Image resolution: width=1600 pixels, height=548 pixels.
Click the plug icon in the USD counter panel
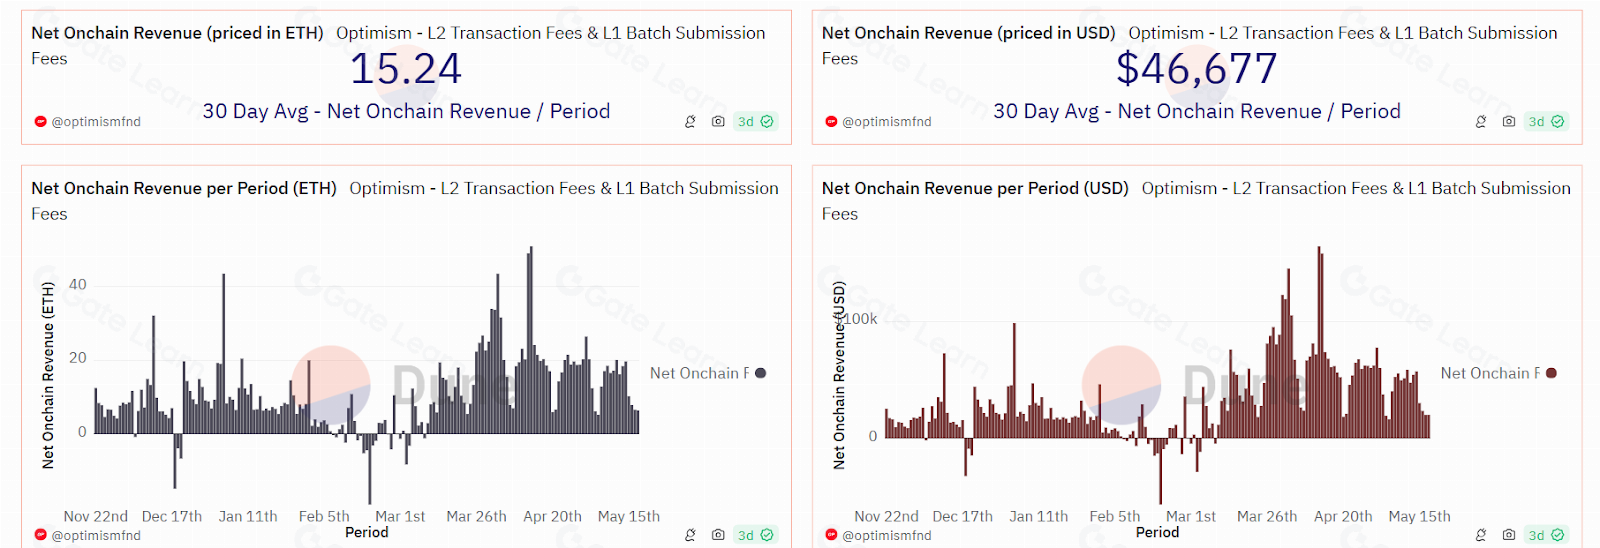[1481, 122]
